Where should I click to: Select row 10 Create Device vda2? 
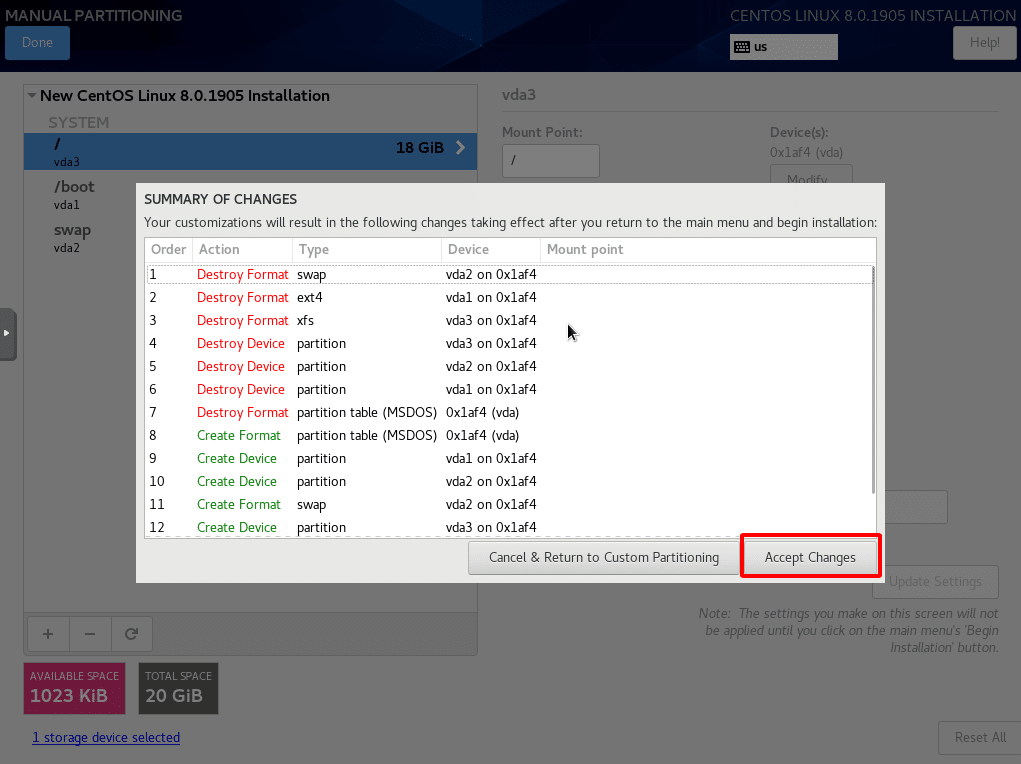[509, 481]
